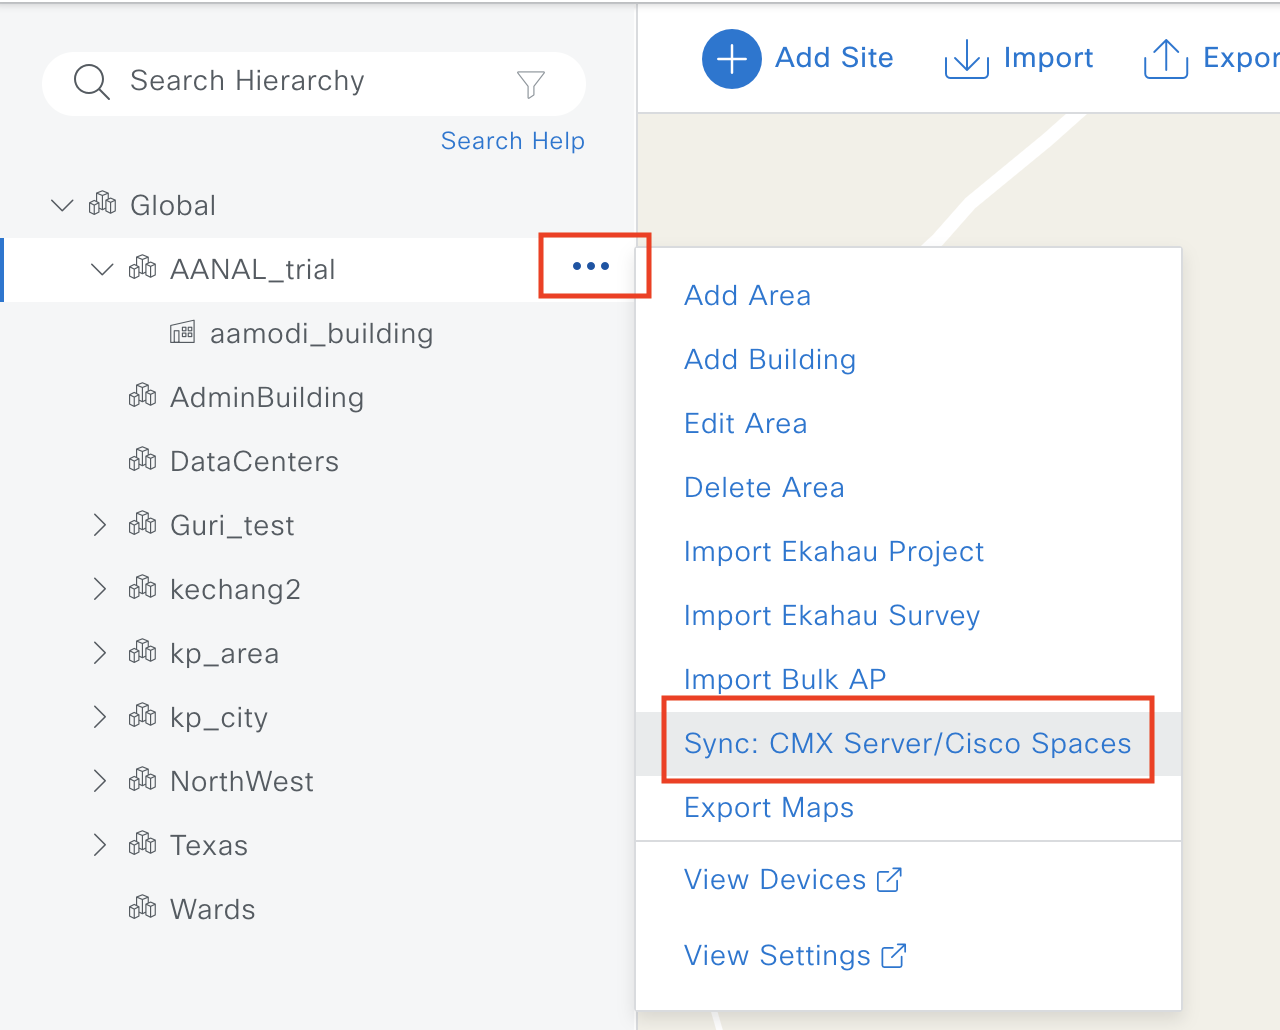Select Sync: CMX Server/Cisco Spaces option
Screen dimensions: 1280x1030
coord(907,743)
